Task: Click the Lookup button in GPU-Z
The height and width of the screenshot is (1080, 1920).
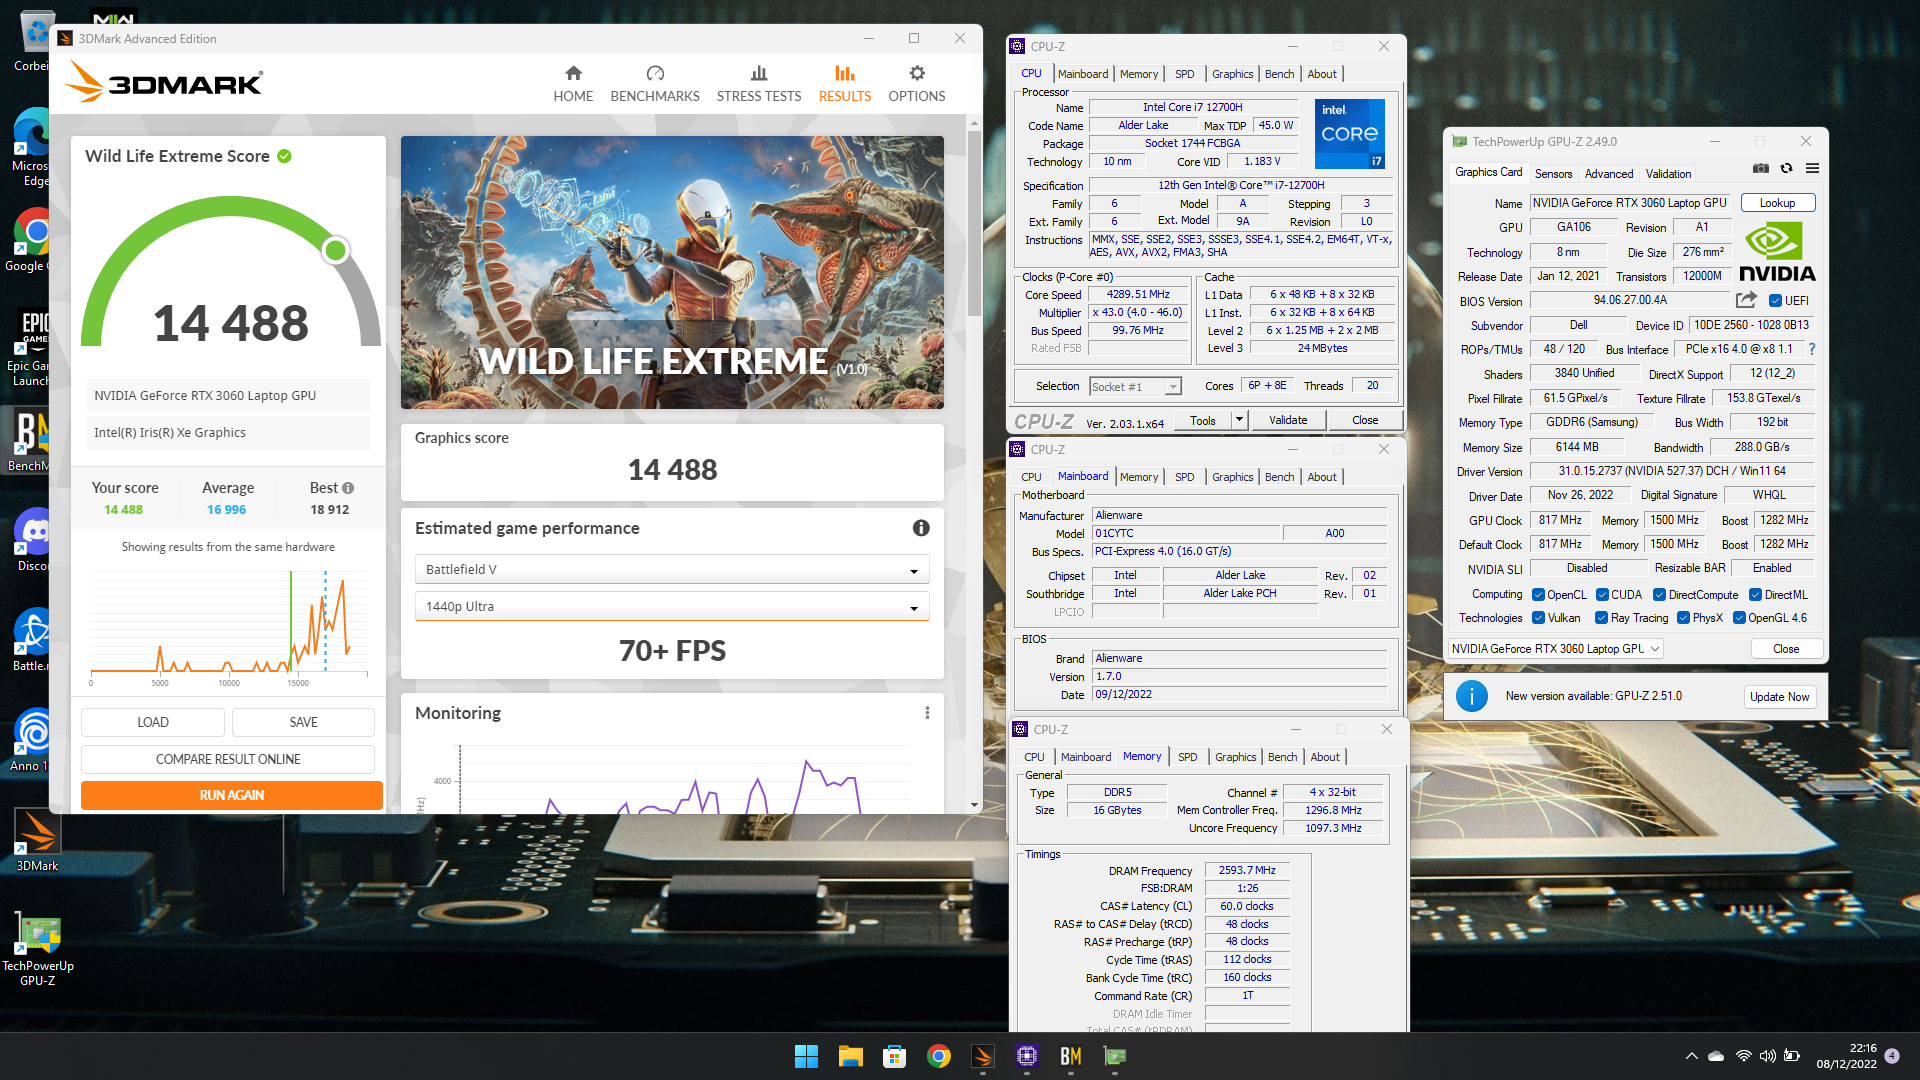Action: (x=1777, y=202)
